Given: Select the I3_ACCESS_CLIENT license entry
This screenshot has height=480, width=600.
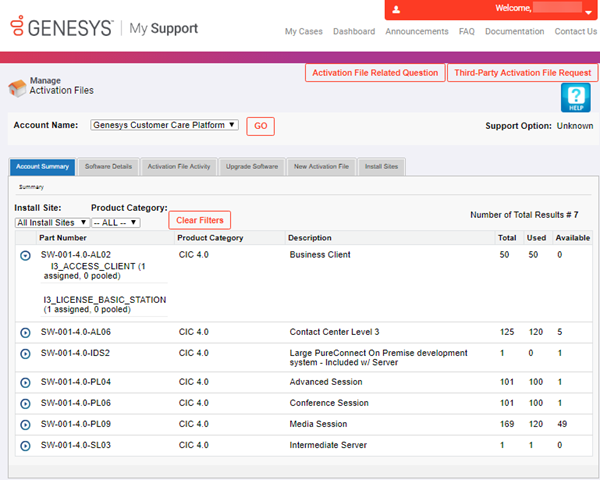Looking at the screenshot, I should [x=95, y=271].
